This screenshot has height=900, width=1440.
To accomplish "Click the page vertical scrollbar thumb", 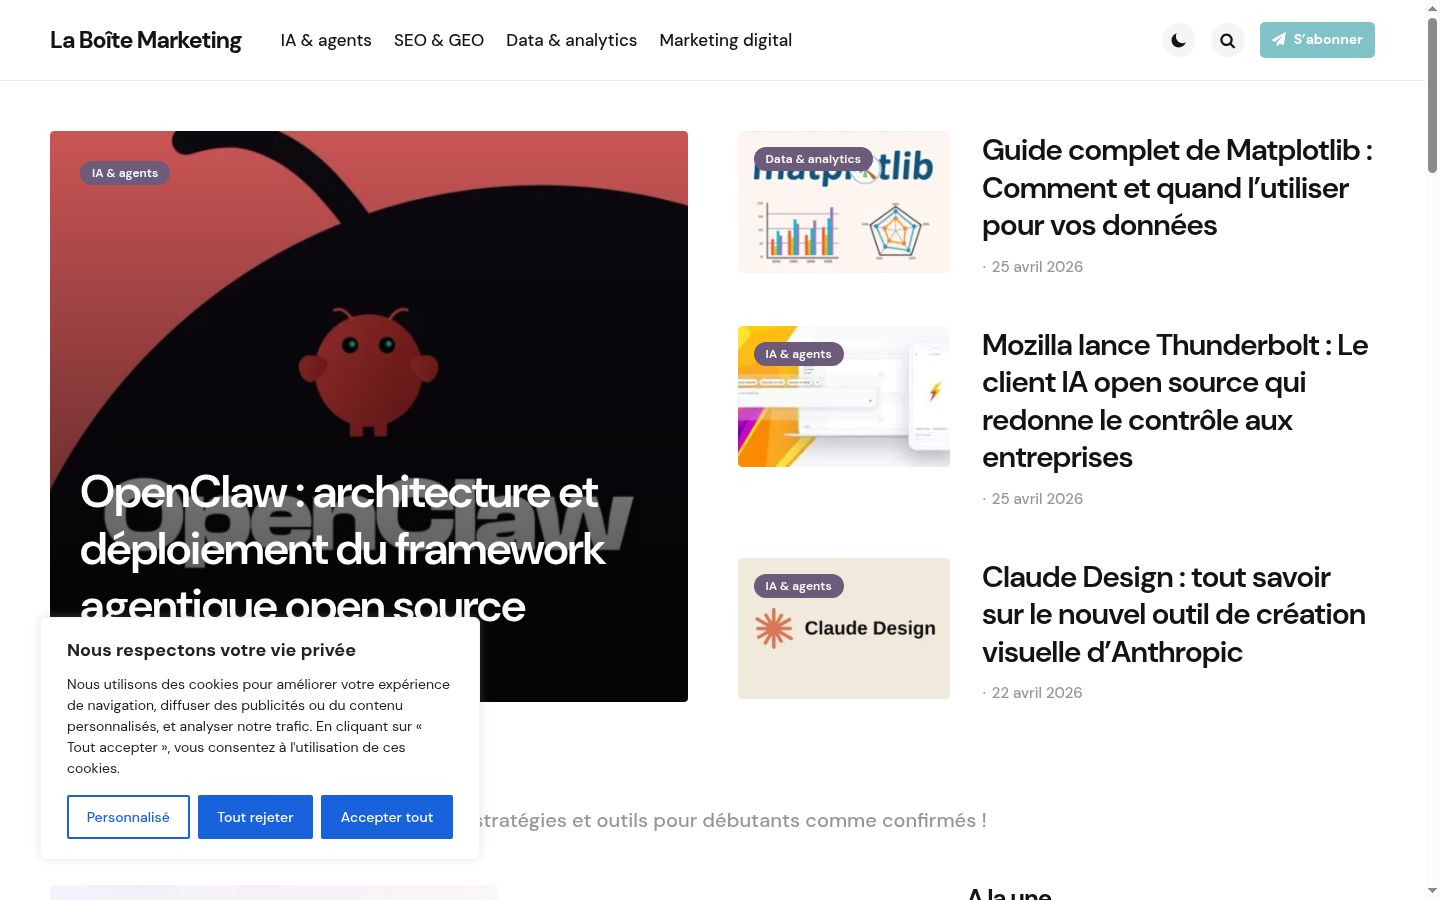I will [x=1432, y=95].
